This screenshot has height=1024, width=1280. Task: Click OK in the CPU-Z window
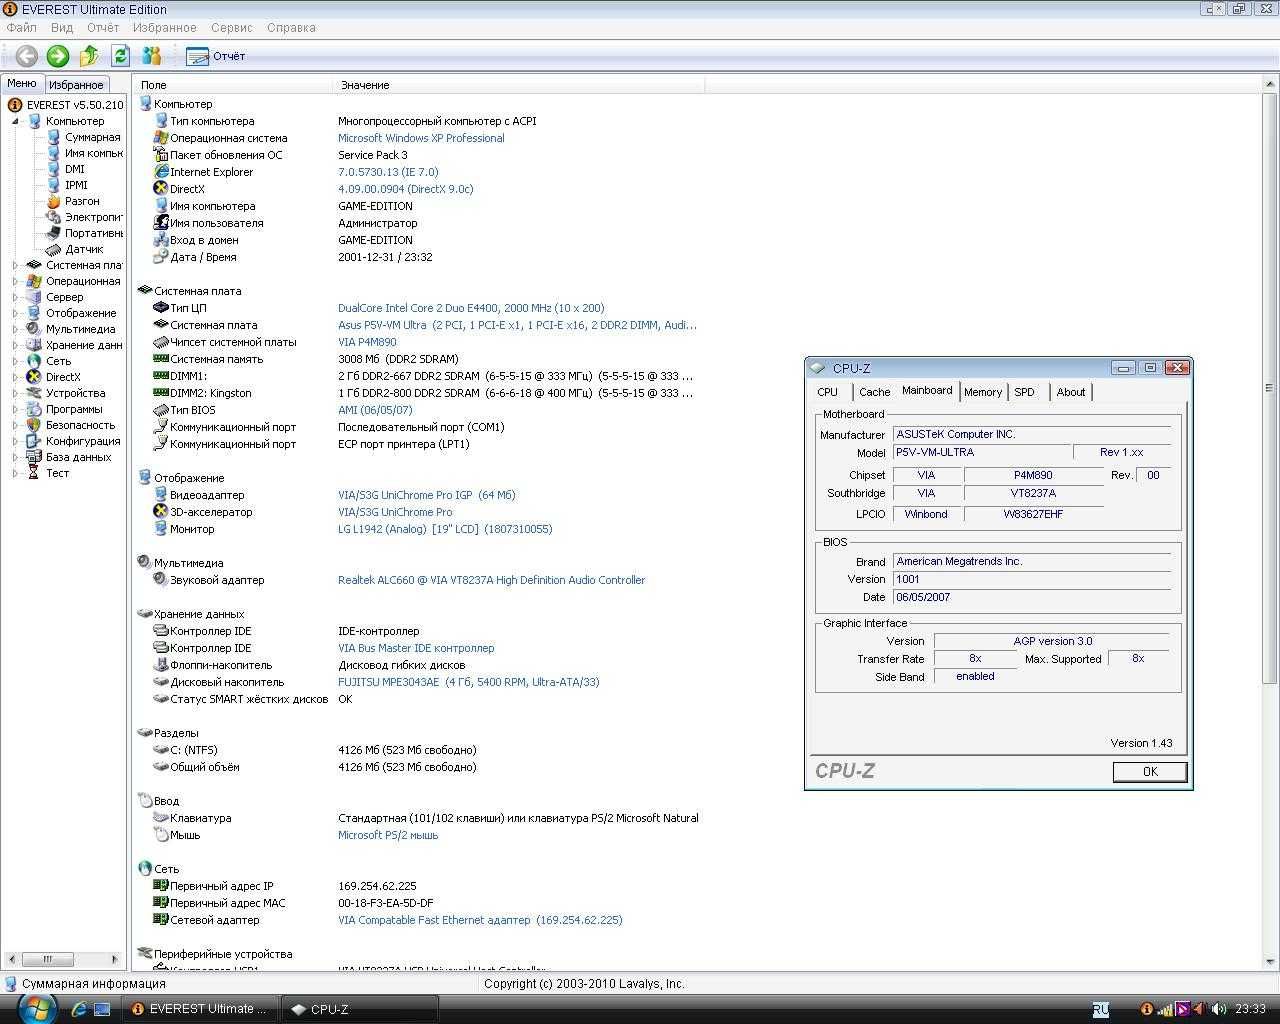(x=1150, y=771)
